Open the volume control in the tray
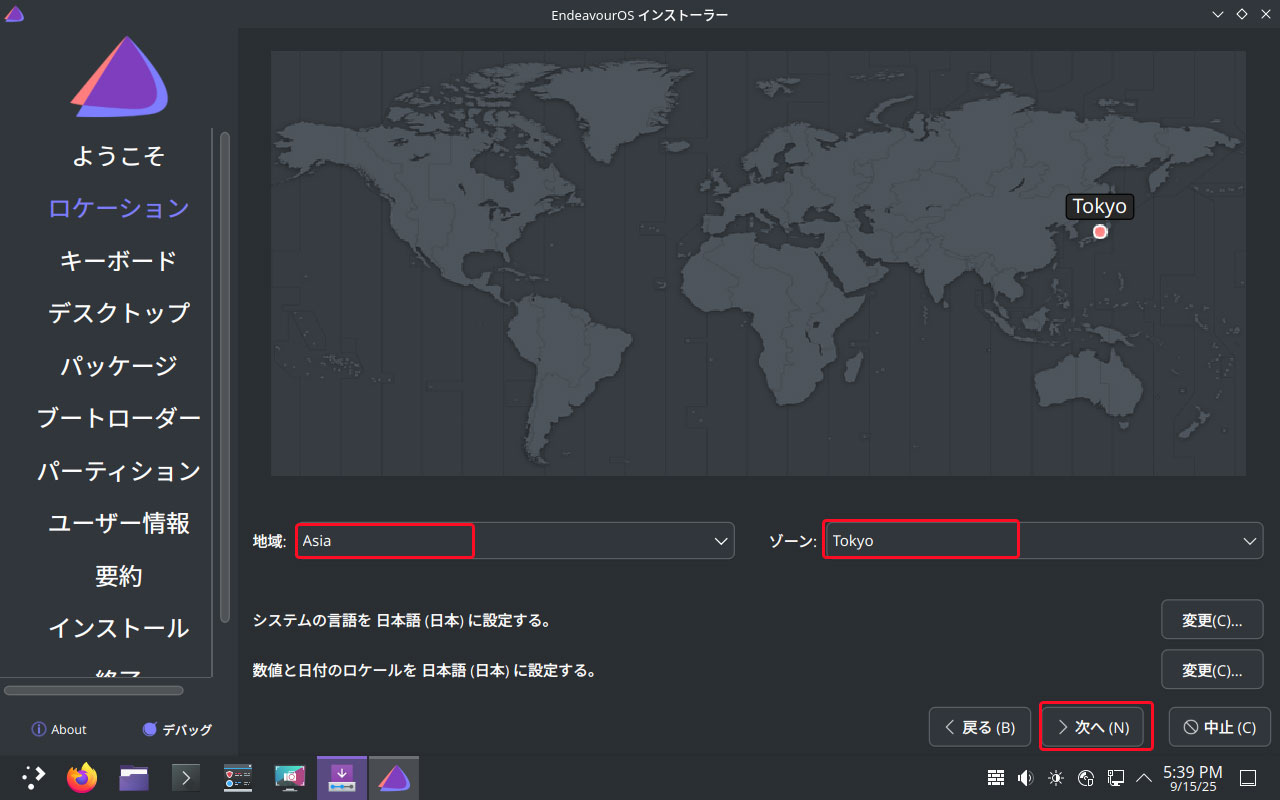1280x800 pixels. (1026, 778)
